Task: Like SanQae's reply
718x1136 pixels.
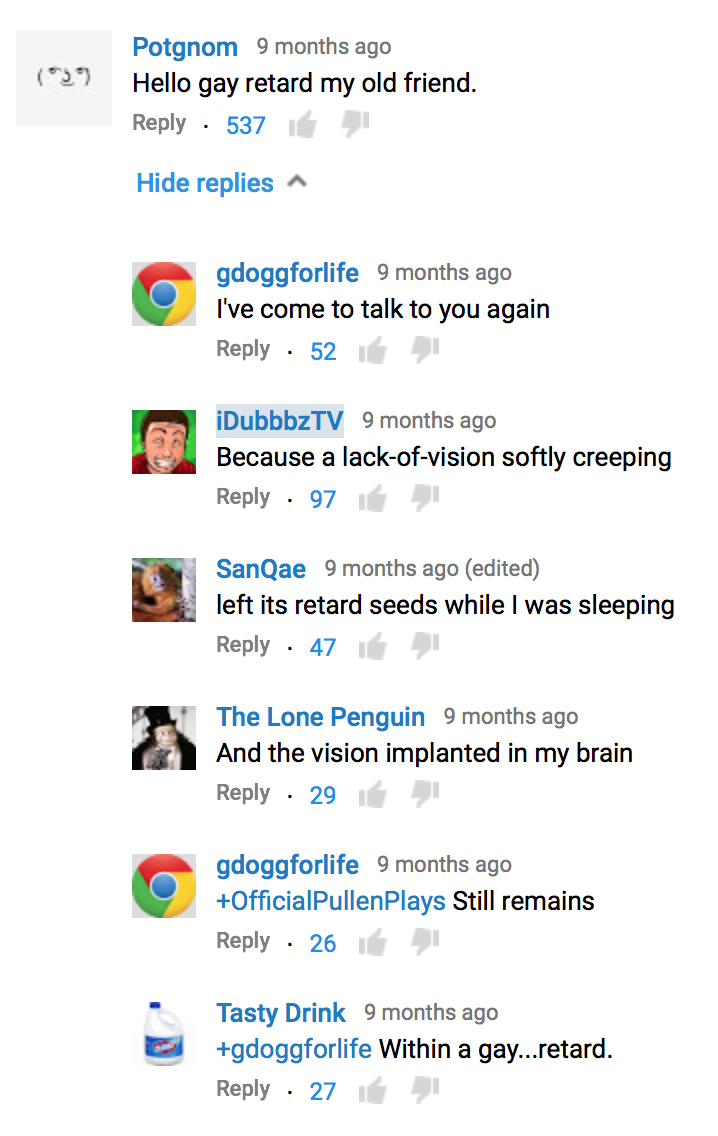Action: (x=372, y=646)
